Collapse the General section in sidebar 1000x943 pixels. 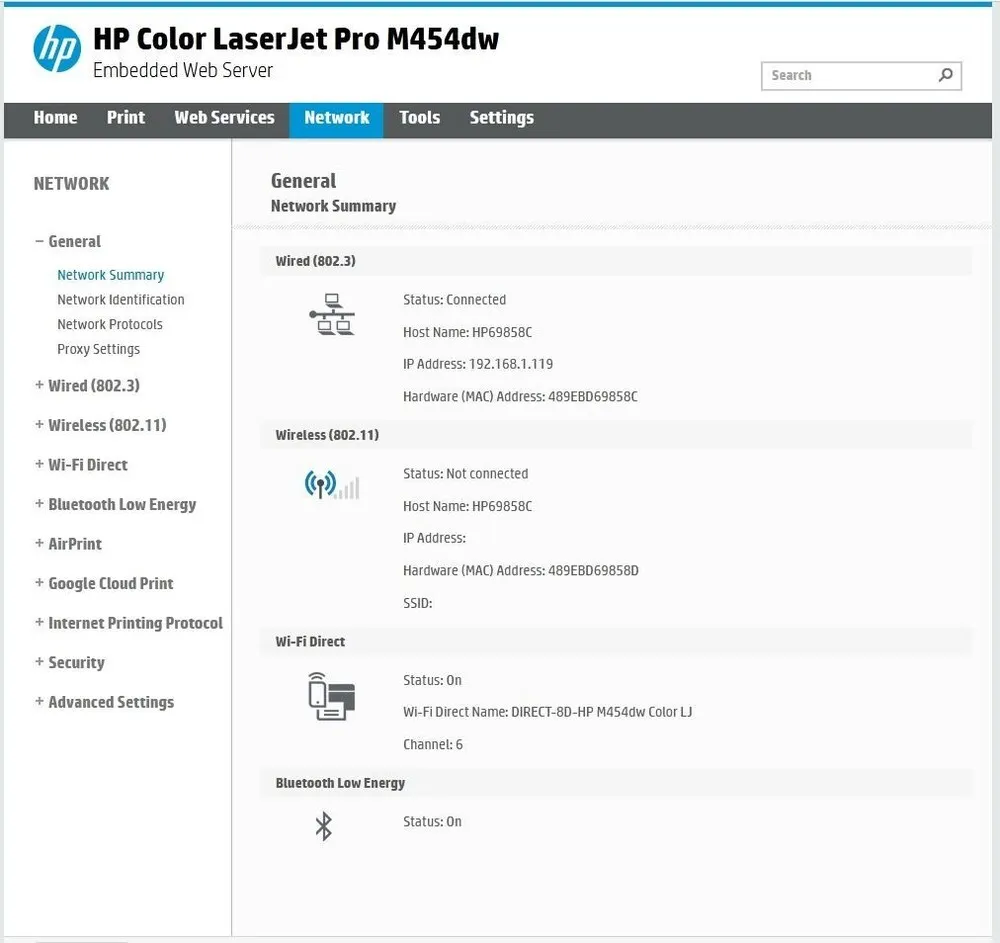coord(68,242)
